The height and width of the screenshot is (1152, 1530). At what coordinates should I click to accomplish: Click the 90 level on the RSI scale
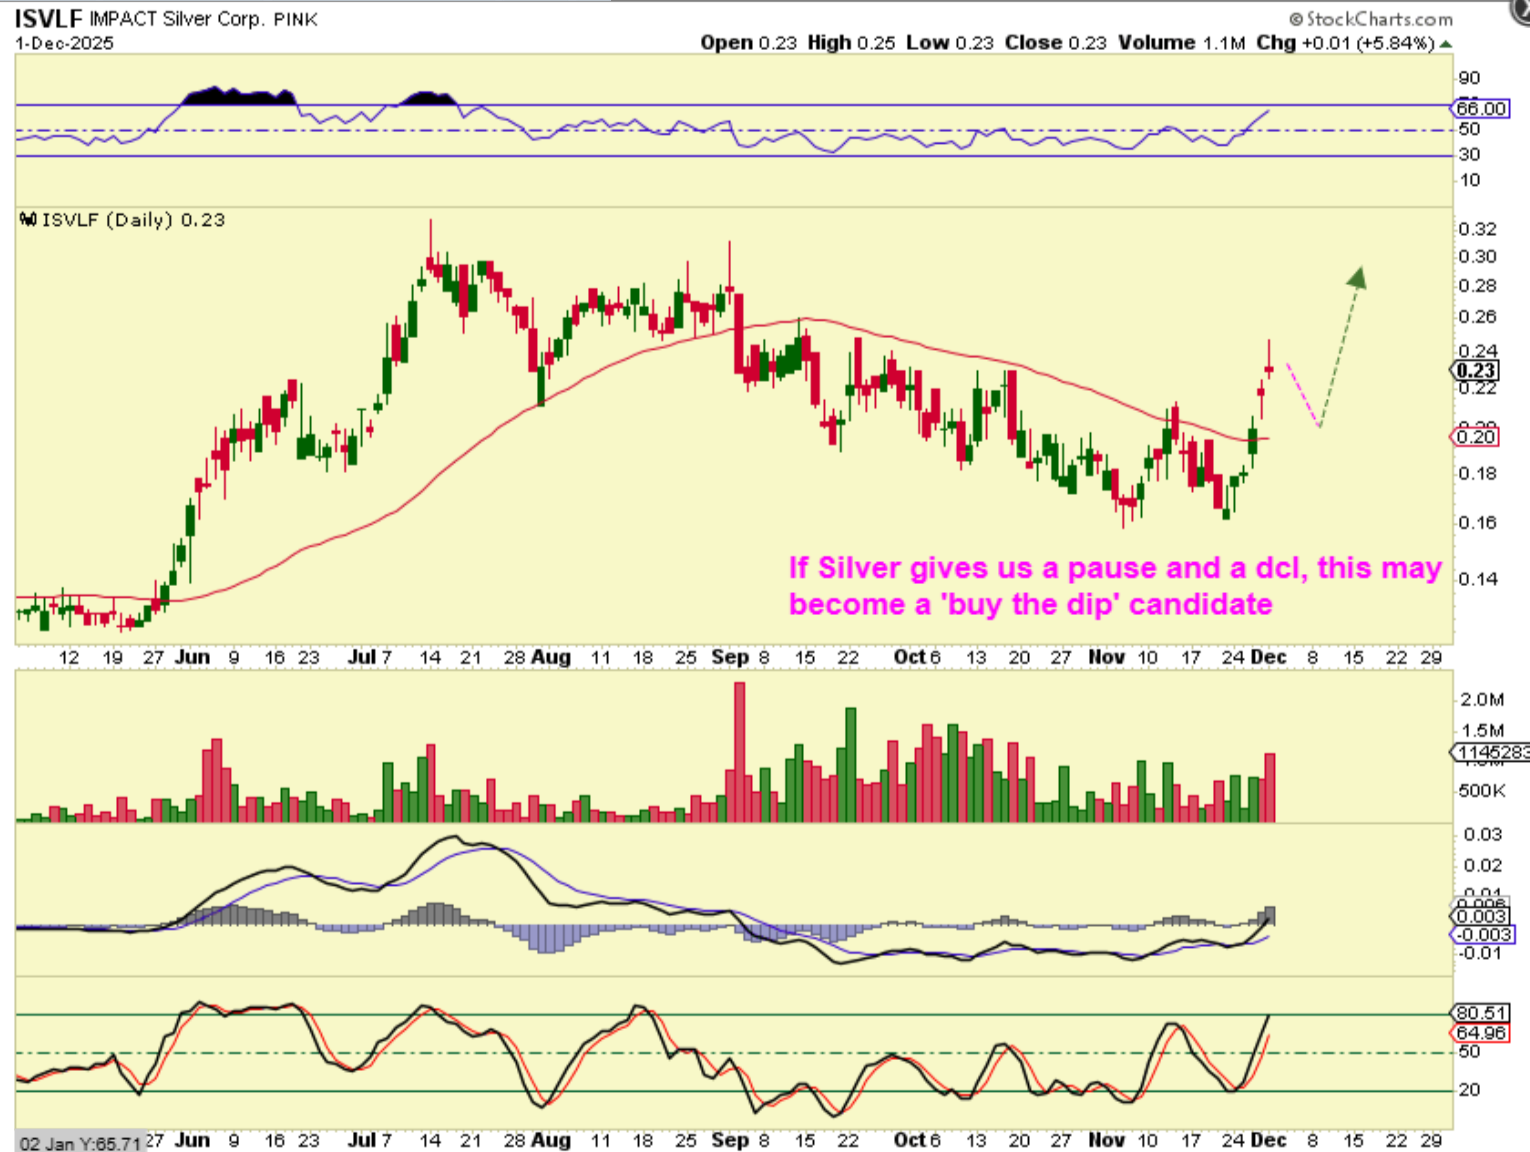pos(1469,78)
